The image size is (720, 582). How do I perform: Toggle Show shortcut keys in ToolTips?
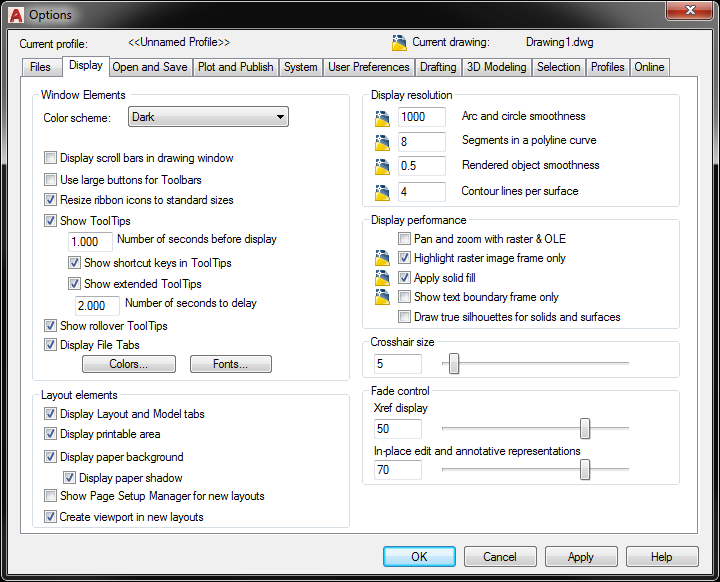(74, 263)
